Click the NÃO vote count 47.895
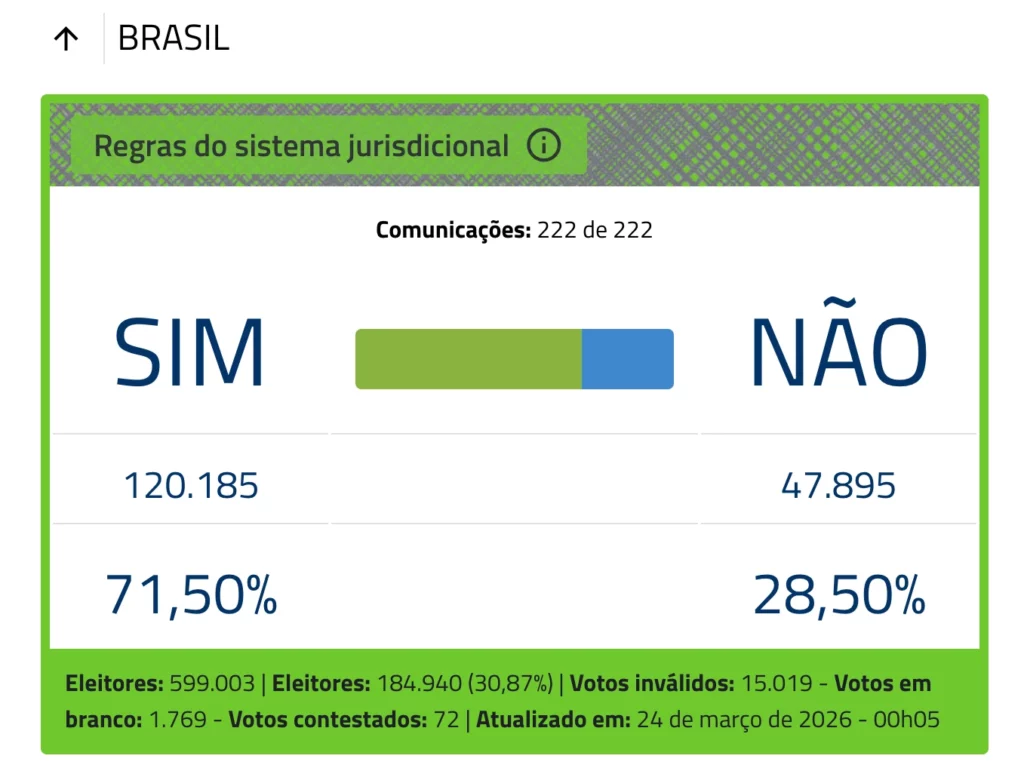The height and width of the screenshot is (771, 1024). pyautogui.click(x=838, y=487)
